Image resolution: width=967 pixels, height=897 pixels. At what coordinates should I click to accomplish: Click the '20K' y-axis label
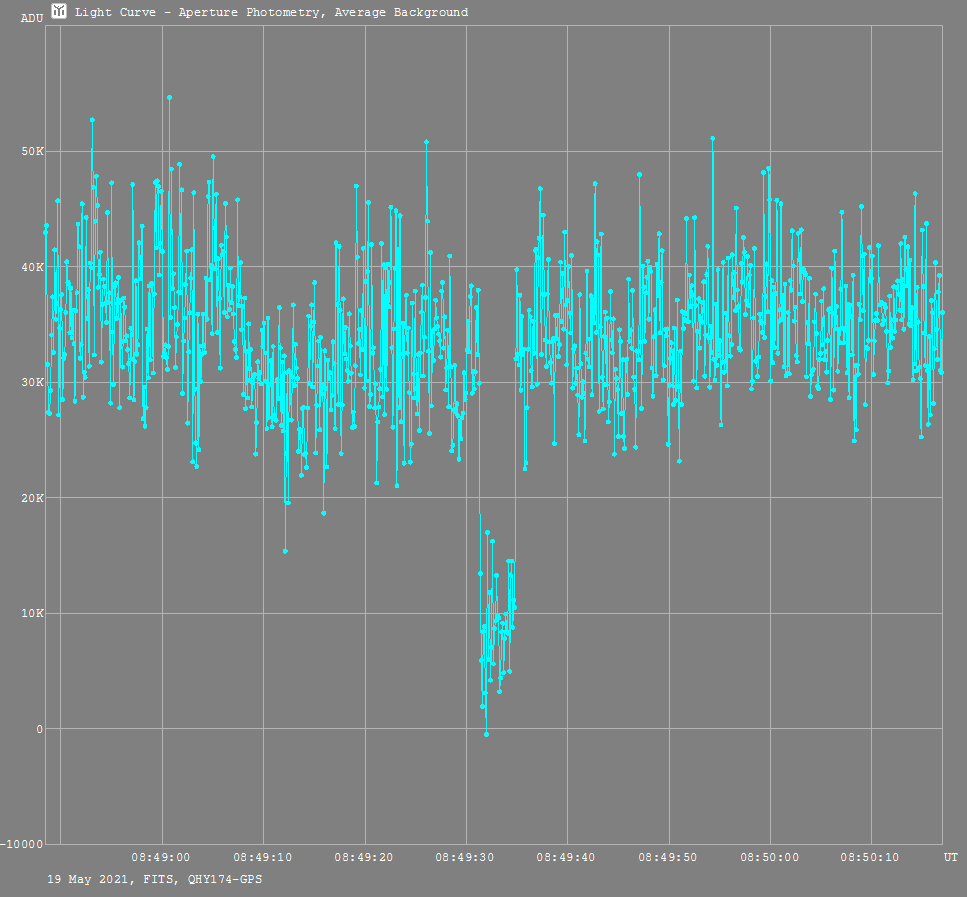tap(33, 498)
